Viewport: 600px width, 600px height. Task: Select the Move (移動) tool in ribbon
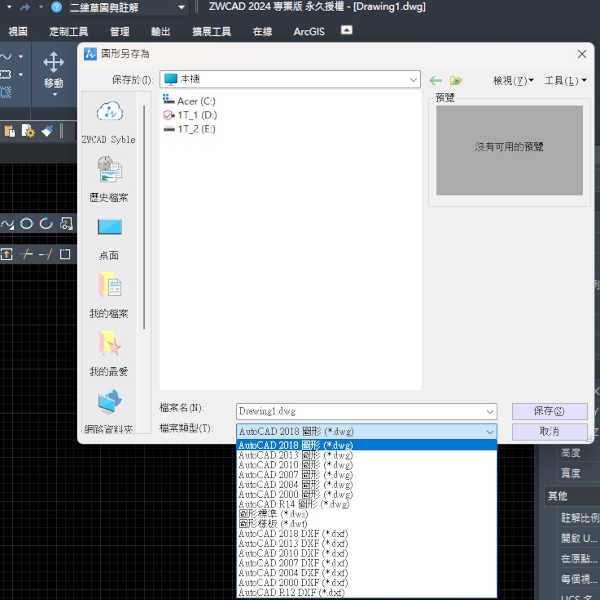coord(54,69)
